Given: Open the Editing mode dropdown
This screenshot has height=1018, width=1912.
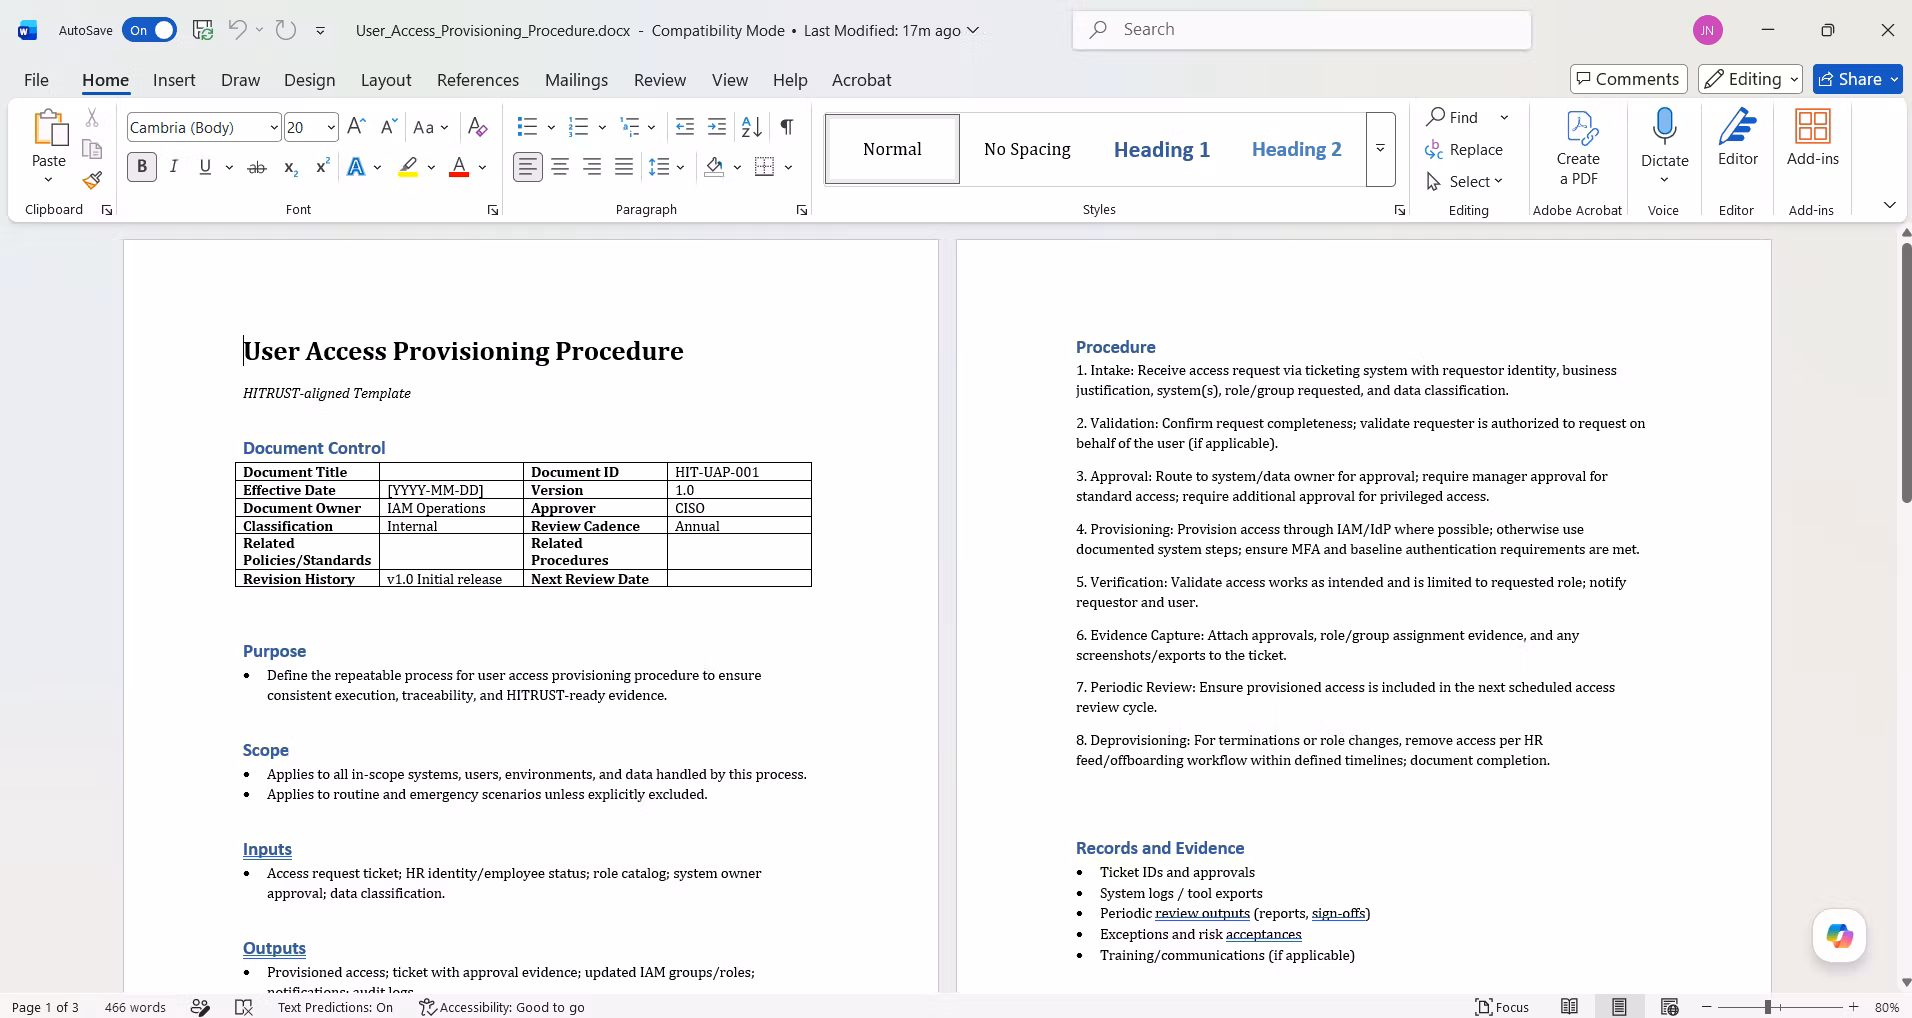Looking at the screenshot, I should pos(1750,79).
